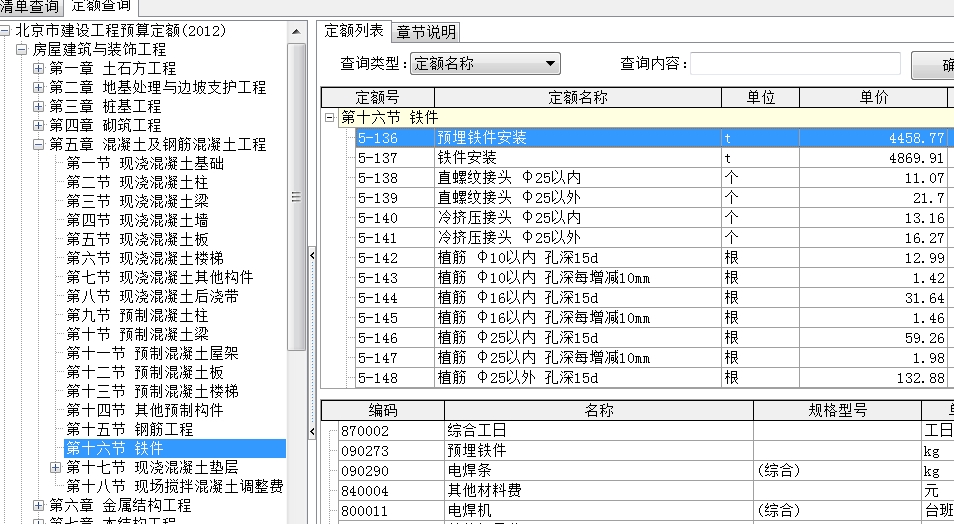Image resolution: width=954 pixels, height=524 pixels.
Task: Expand 第二章 地基处理与边坡支护工程
Action: click(38, 88)
